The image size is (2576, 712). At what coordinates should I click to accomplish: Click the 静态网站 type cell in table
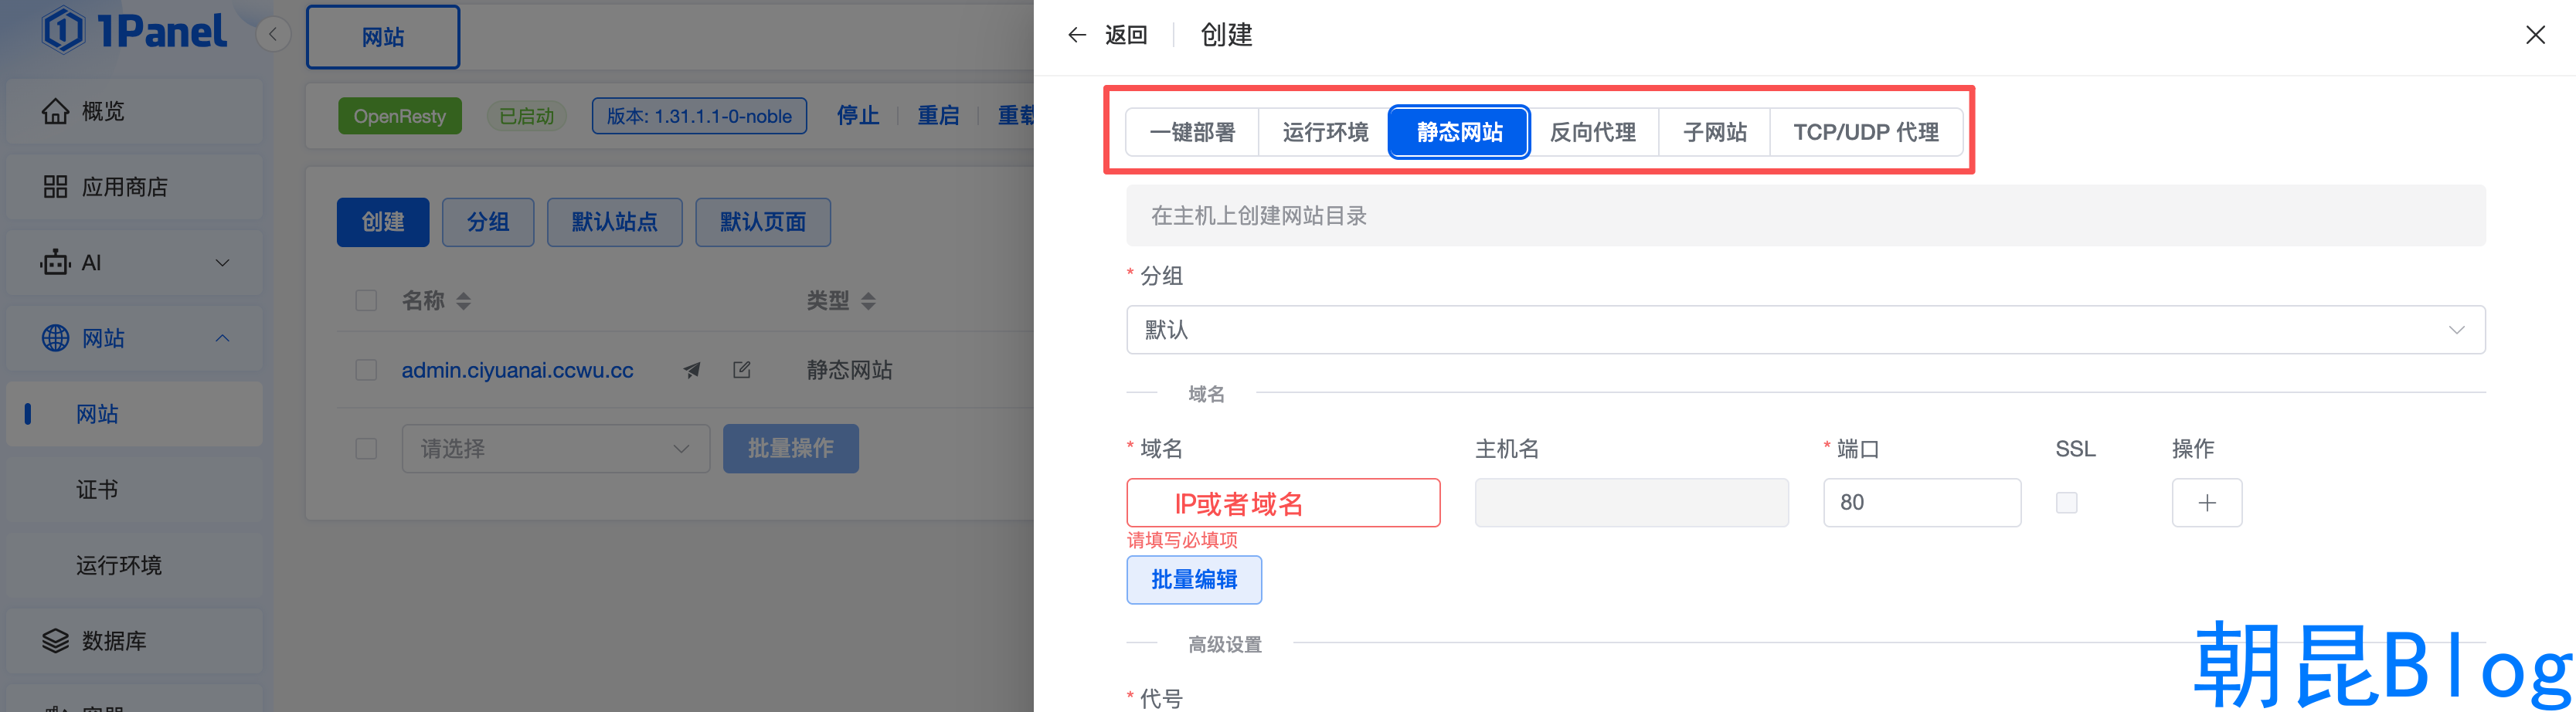[x=849, y=370]
